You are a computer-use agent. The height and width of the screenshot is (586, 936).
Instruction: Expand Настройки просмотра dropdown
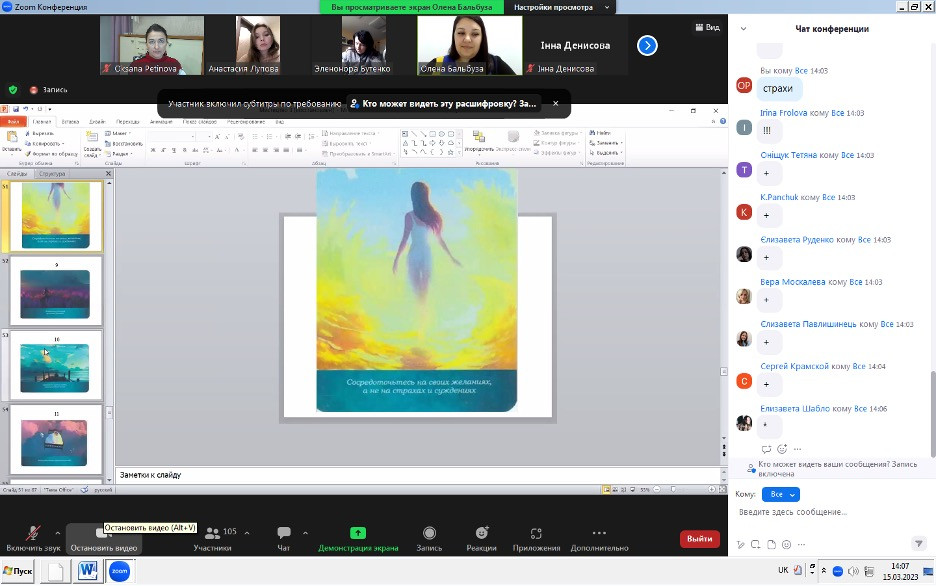coord(560,7)
